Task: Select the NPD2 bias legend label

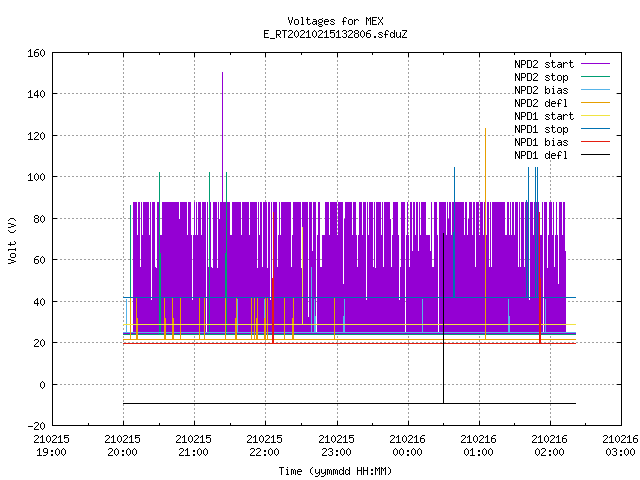Action: tap(541, 90)
